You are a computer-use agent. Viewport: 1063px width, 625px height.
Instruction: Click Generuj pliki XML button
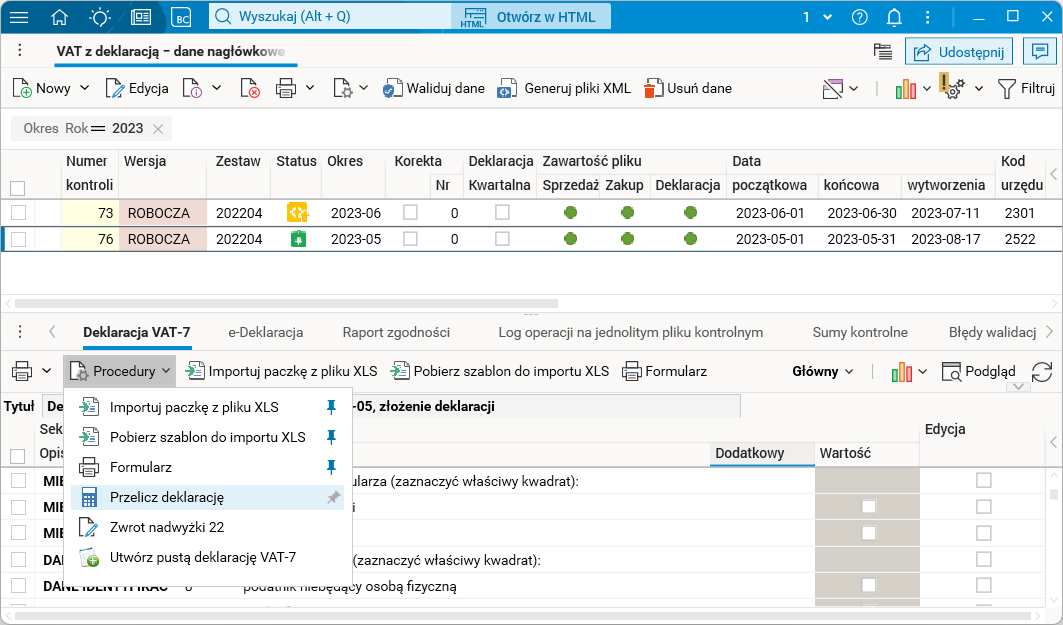[x=564, y=88]
